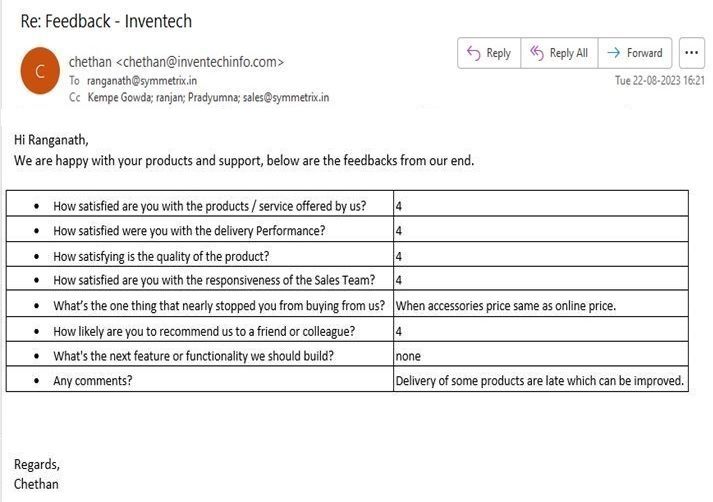Click the greeting line "Hi Ranganath,"
This screenshot has height=502, width=713.
[x=51, y=139]
